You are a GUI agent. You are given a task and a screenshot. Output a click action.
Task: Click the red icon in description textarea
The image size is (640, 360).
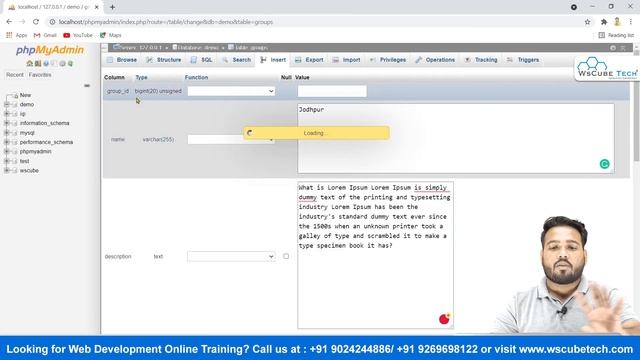pyautogui.click(x=444, y=318)
